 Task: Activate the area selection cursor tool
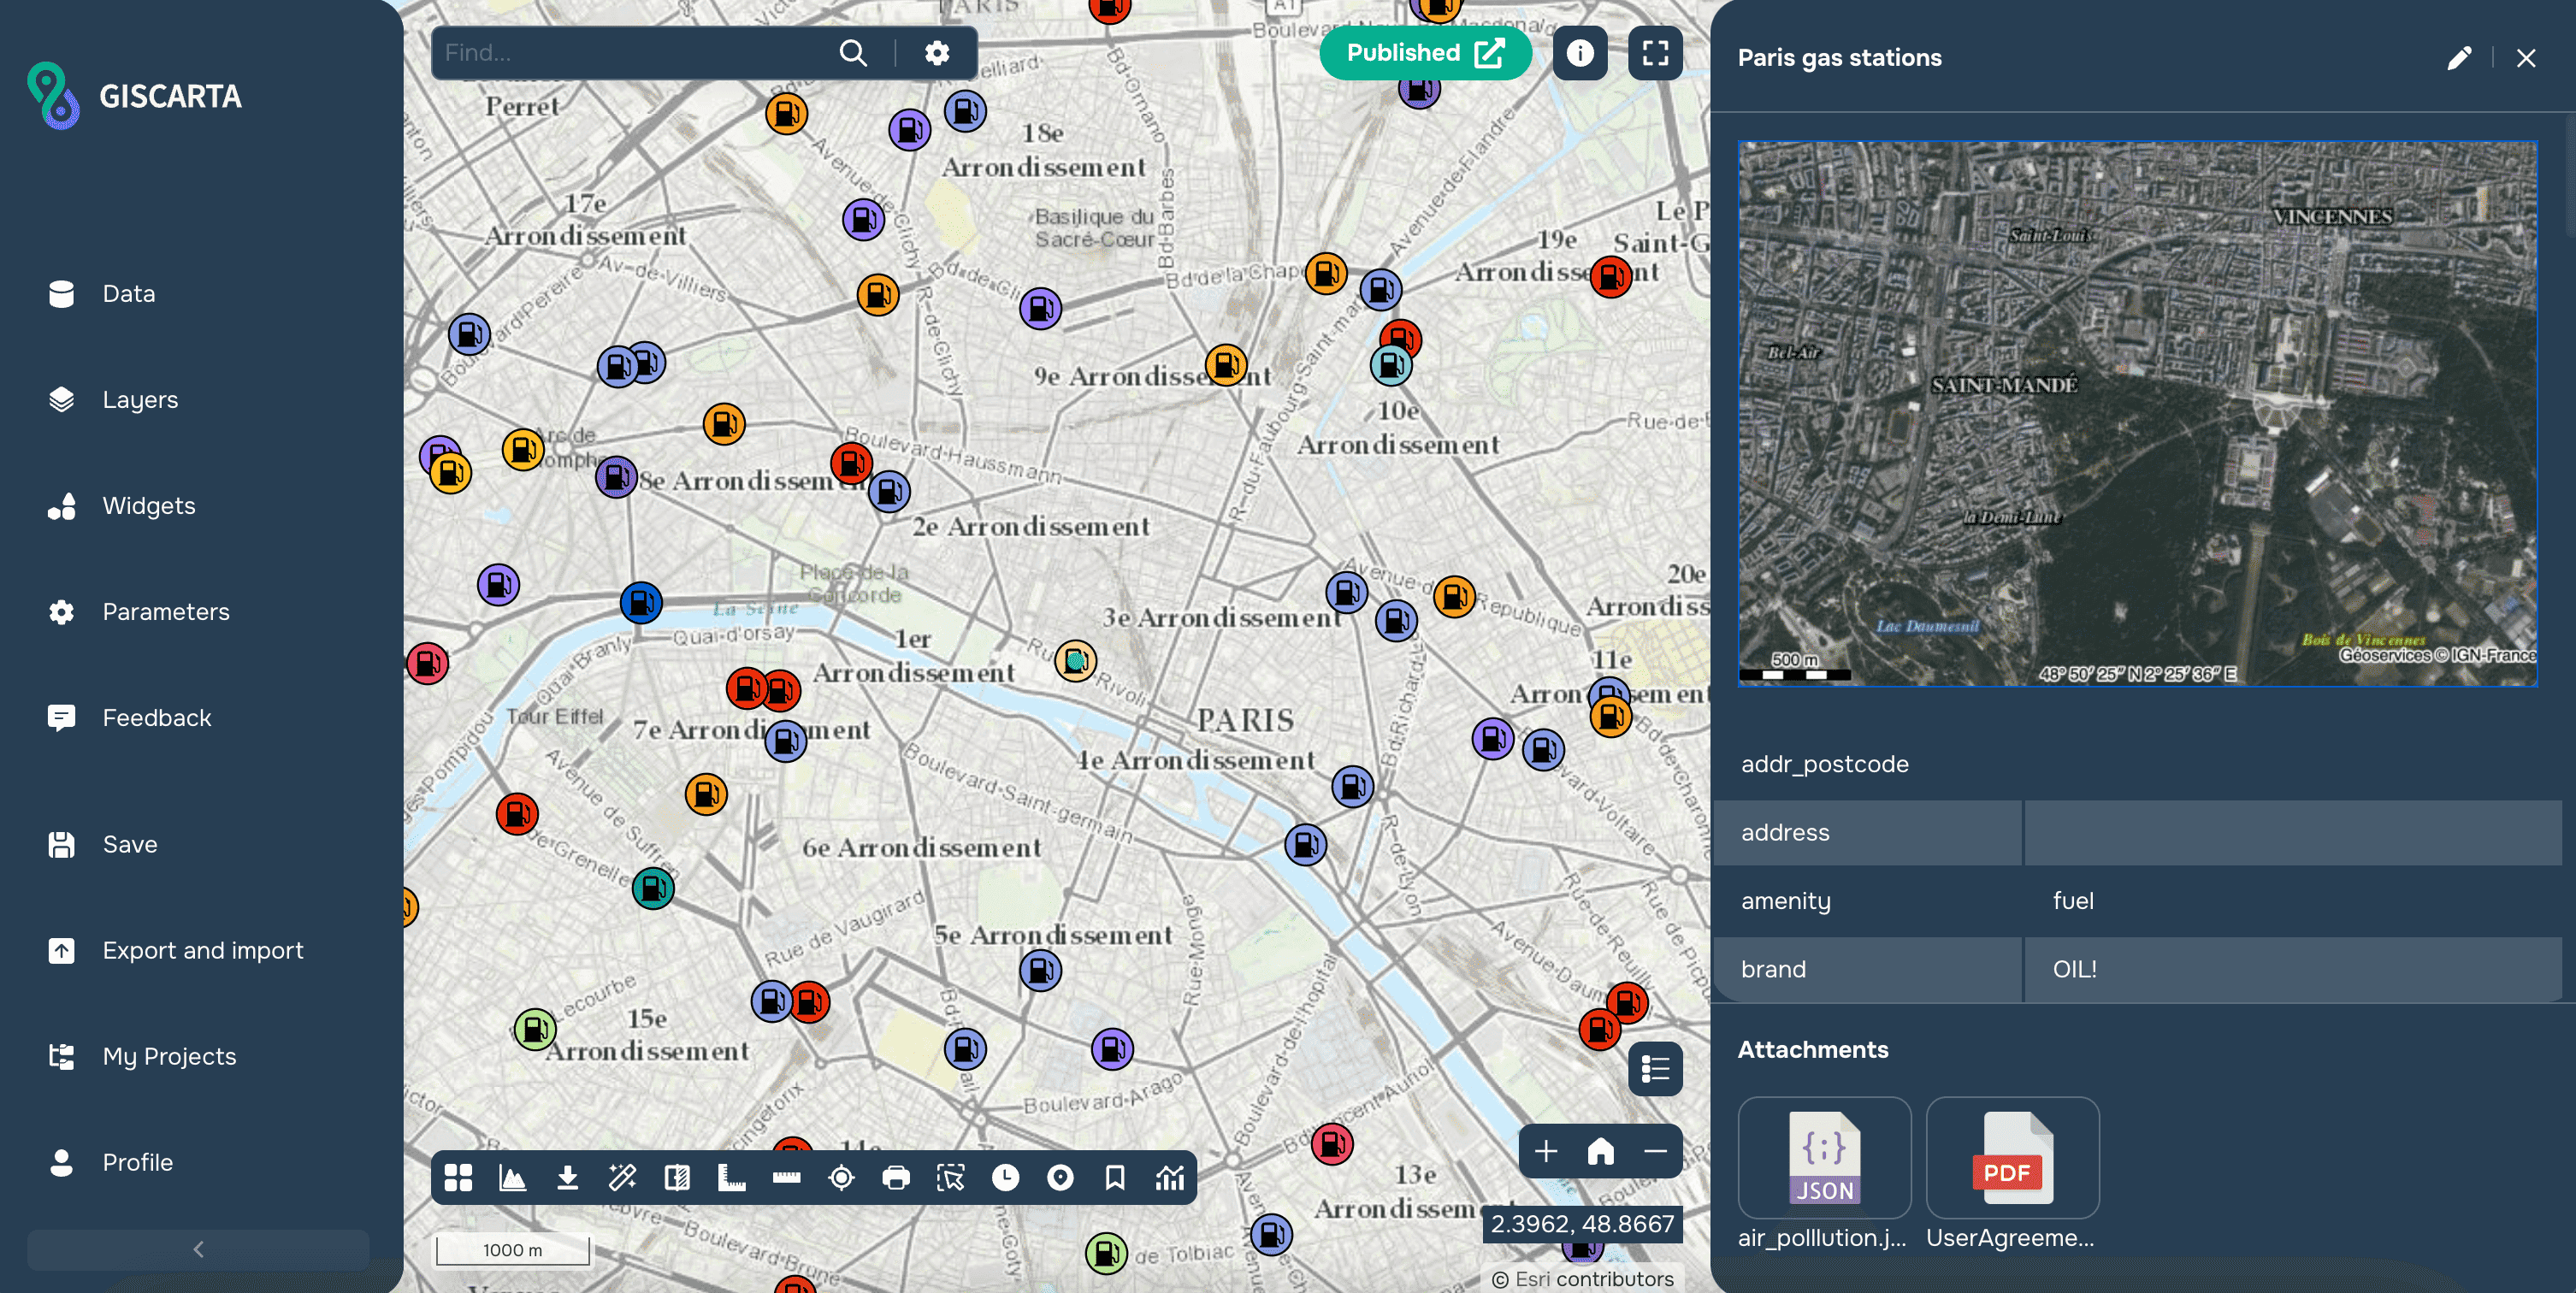(950, 1178)
